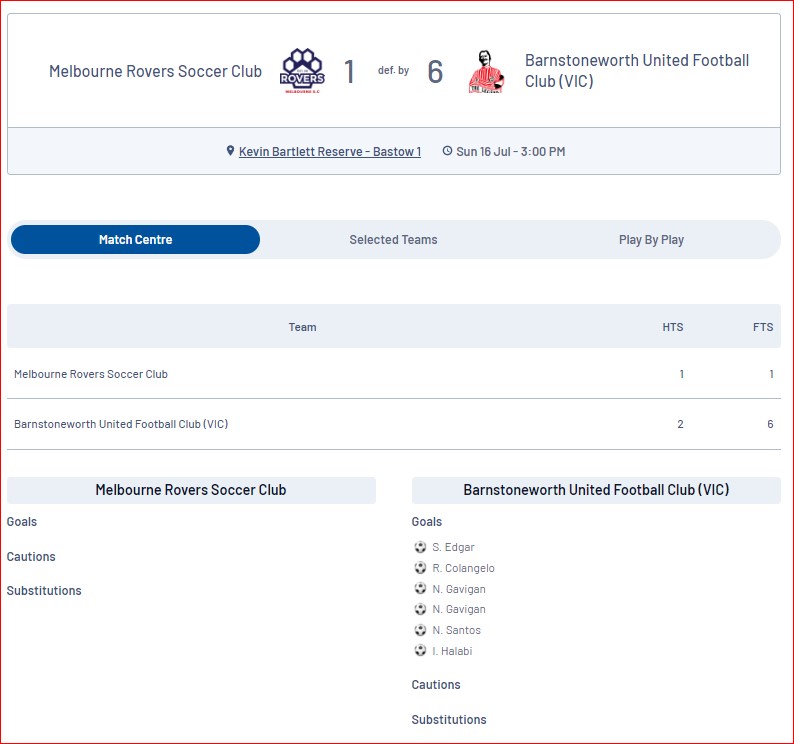The width and height of the screenshot is (794, 744).
Task: Click the FTS column header
Action: pos(763,327)
